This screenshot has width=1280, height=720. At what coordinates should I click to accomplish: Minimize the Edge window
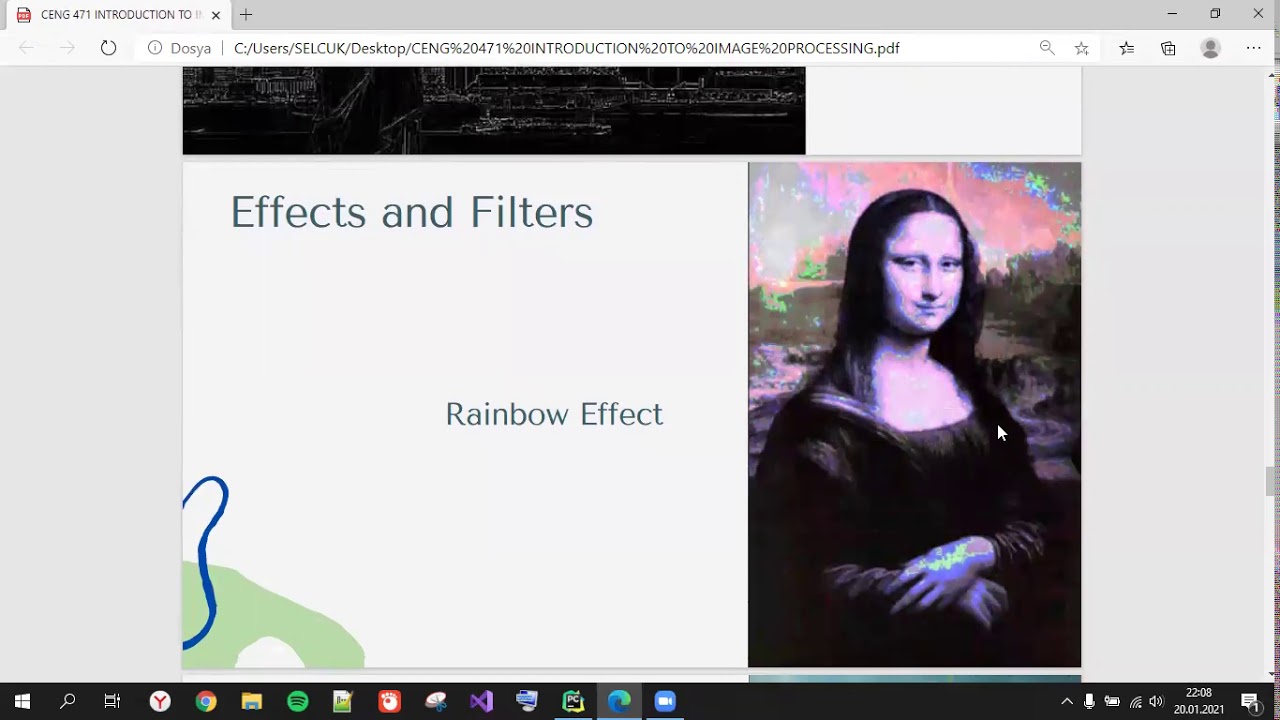pos(1172,14)
